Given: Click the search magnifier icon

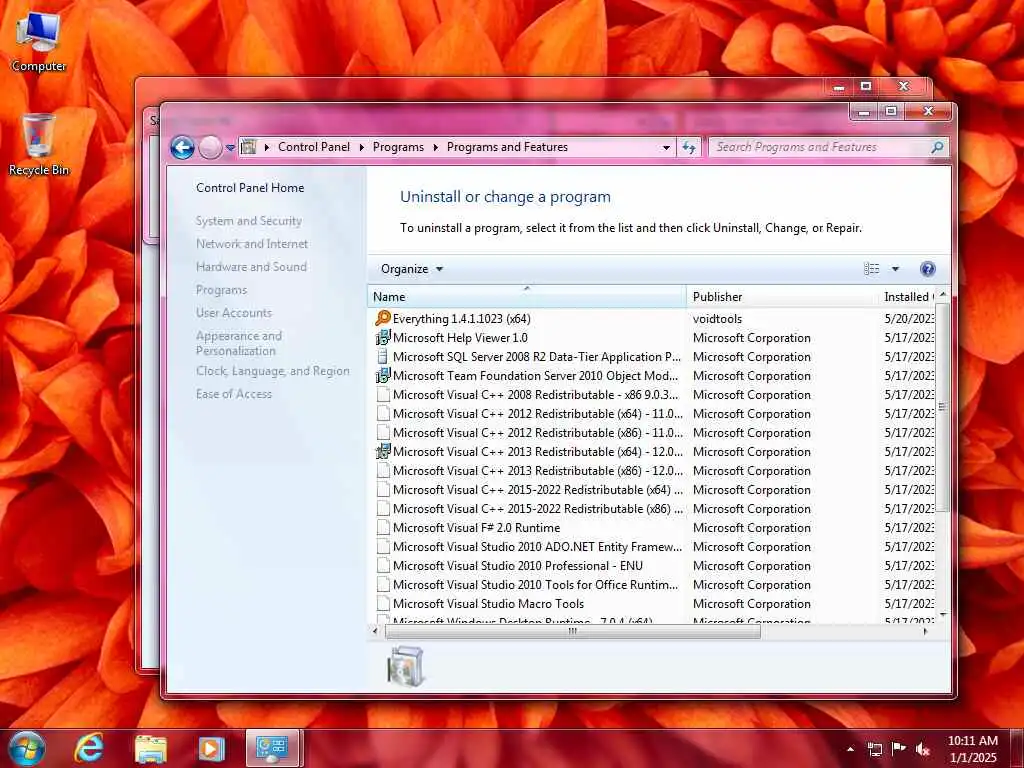Looking at the screenshot, I should [936, 147].
